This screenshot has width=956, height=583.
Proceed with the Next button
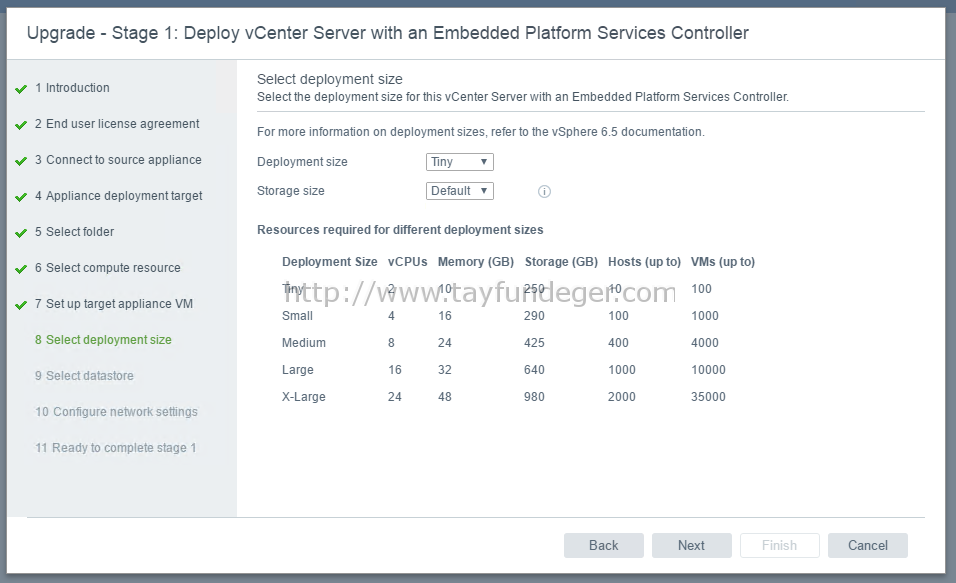(x=691, y=545)
